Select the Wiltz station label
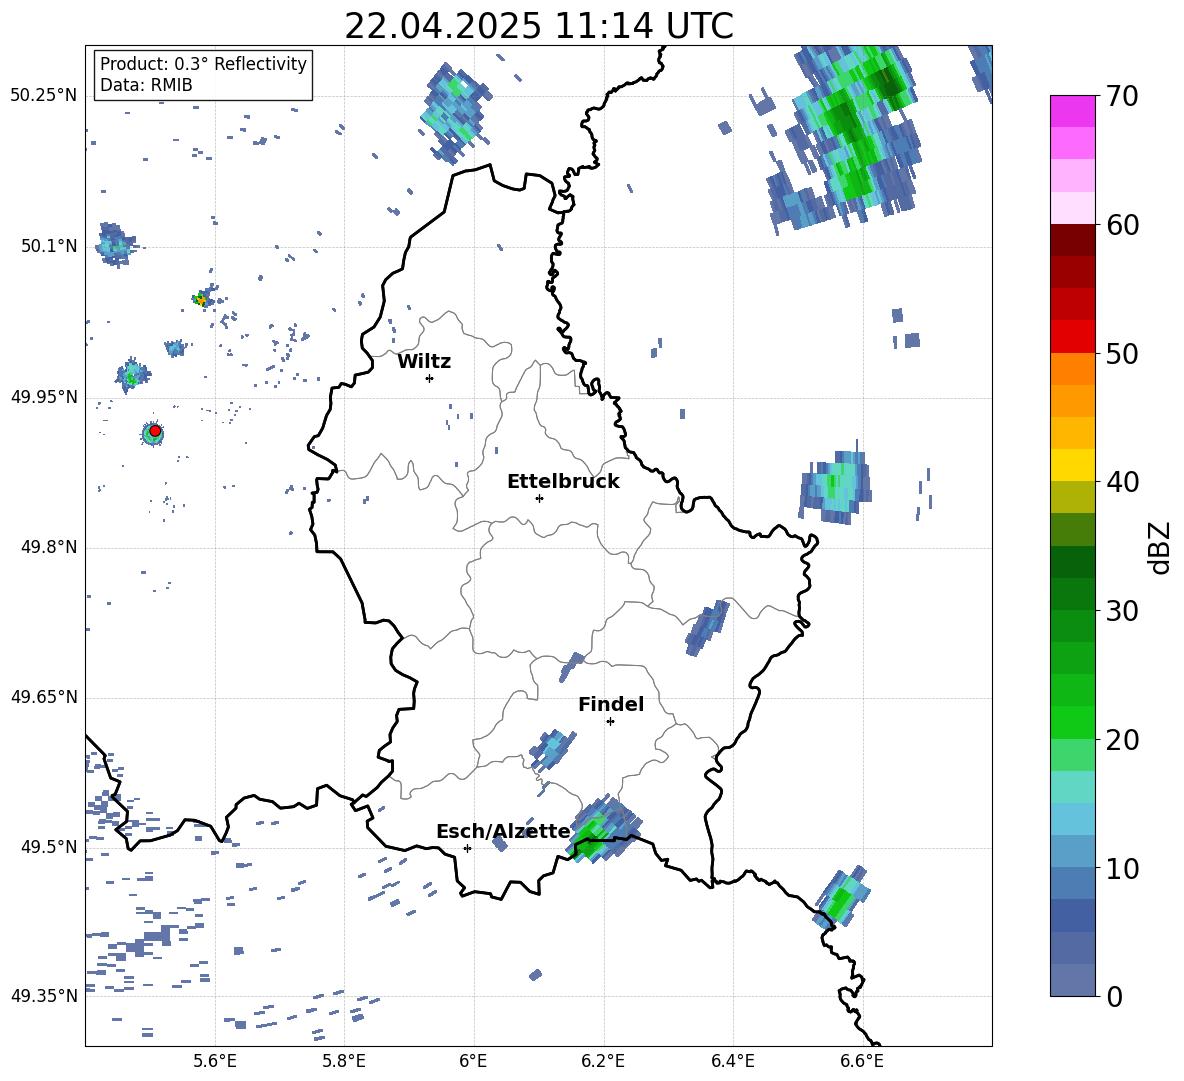The height and width of the screenshot is (1081, 1184). tap(424, 362)
